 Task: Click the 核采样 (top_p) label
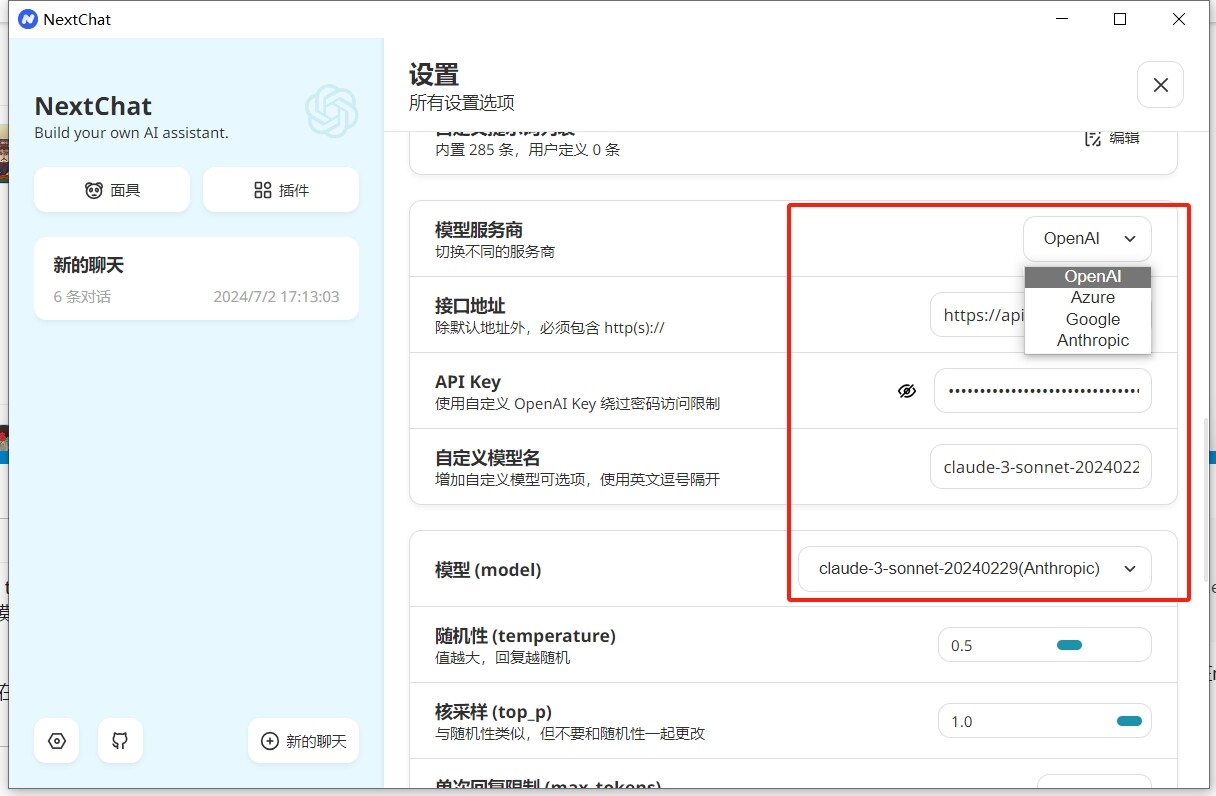493,712
